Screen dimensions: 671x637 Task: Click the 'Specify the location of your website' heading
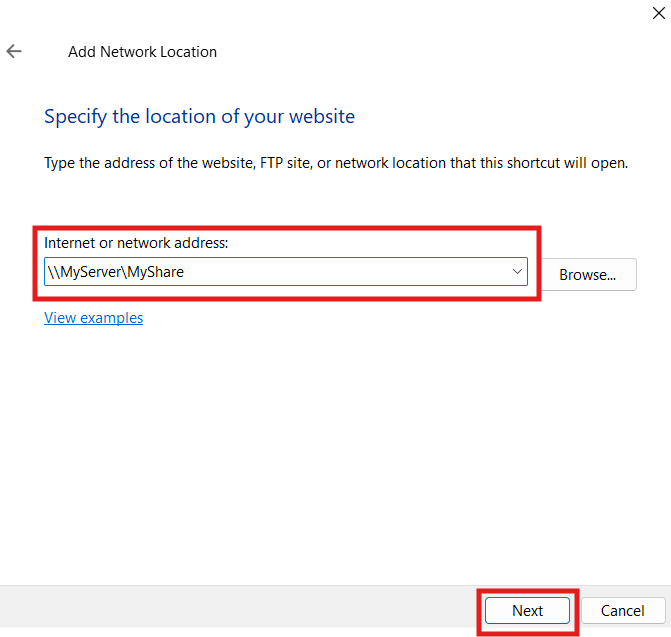pyautogui.click(x=199, y=117)
